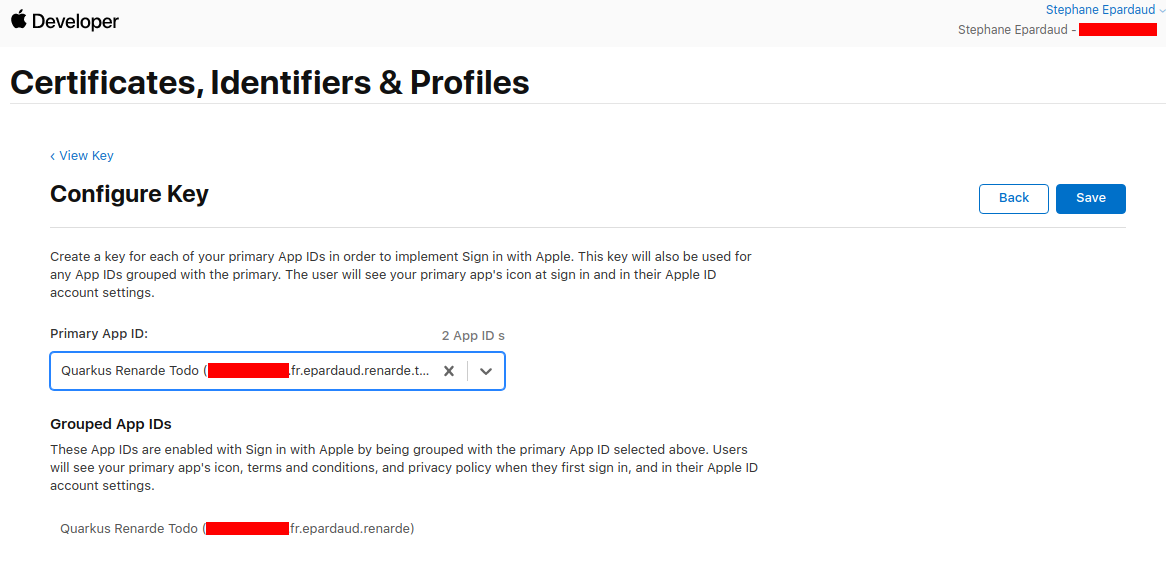Screen dimensions: 1166x562
Task: Open the Stephane Epardaud account menu
Action: point(1100,10)
